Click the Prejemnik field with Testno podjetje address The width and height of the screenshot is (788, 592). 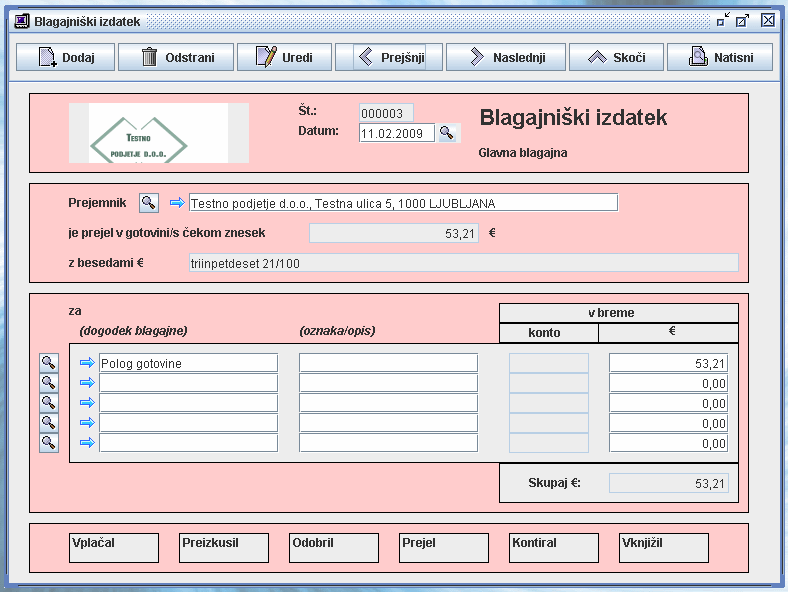pyautogui.click(x=403, y=203)
